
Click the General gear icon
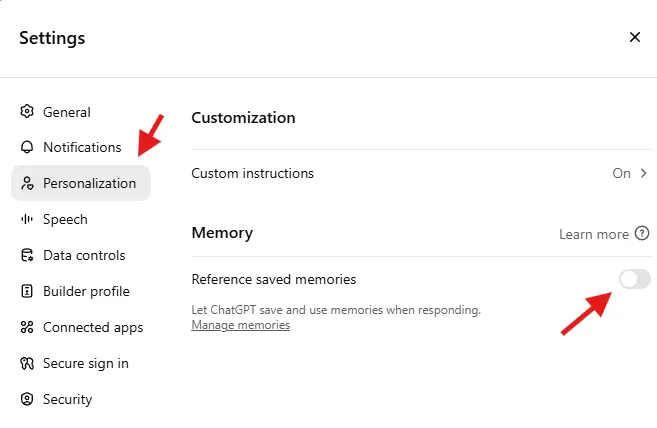27,112
